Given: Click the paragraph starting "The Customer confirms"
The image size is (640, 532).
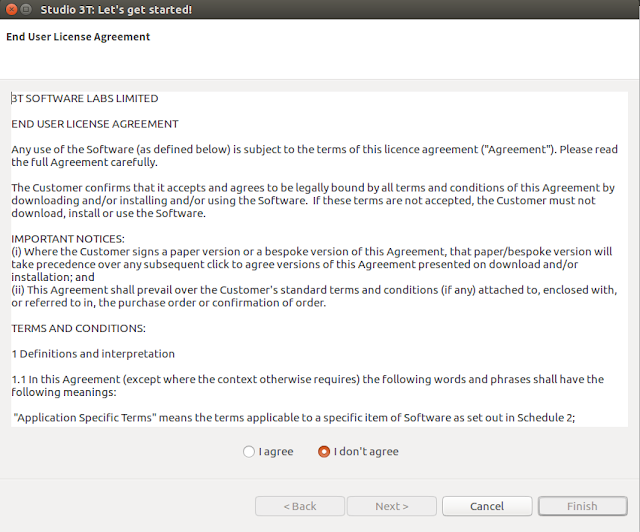Looking at the screenshot, I should pos(313,200).
